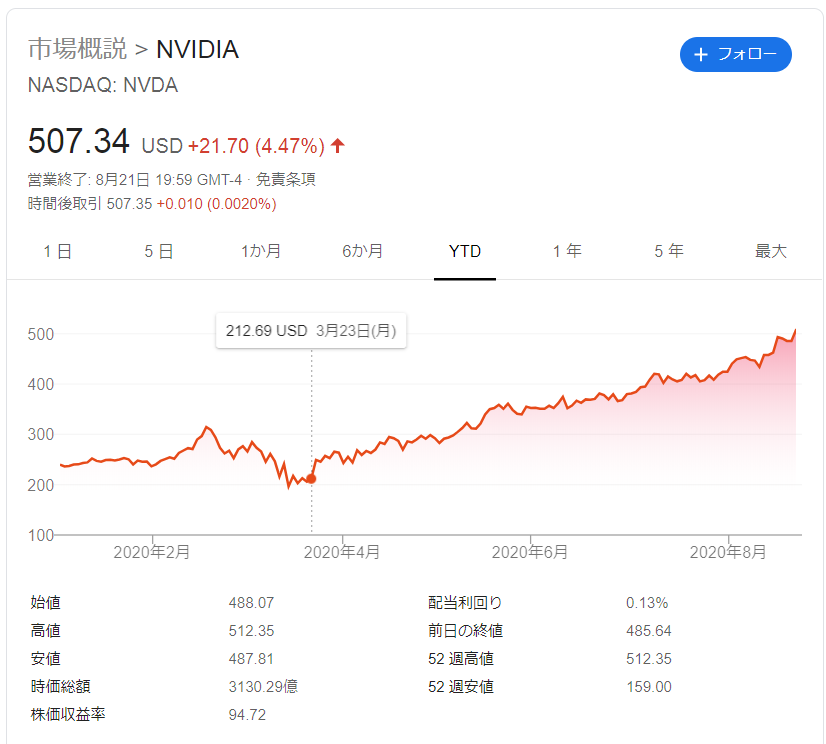
Task: Click the 2020年4月 axis label
Action: click(343, 551)
